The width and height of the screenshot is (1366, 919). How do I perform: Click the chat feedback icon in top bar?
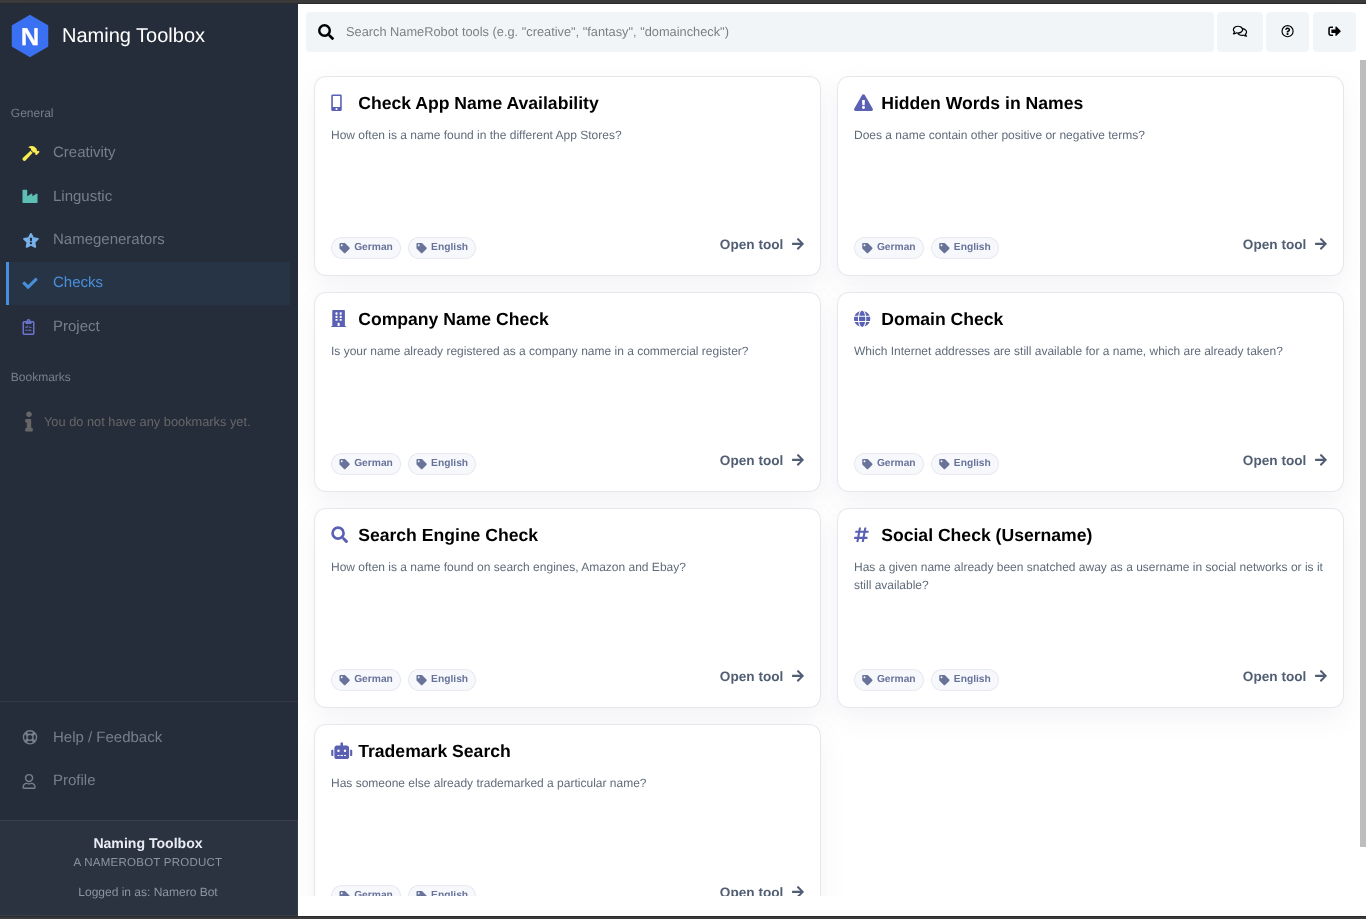pos(1239,32)
